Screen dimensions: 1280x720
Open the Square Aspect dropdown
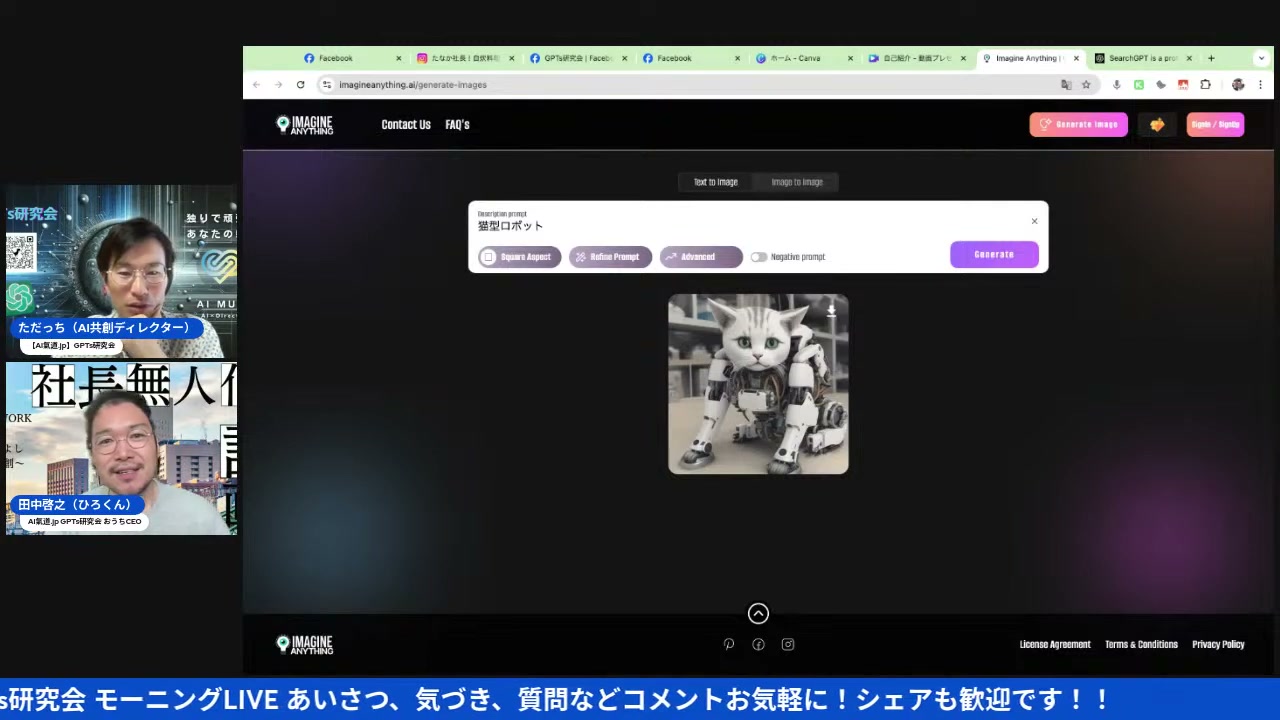(x=519, y=257)
